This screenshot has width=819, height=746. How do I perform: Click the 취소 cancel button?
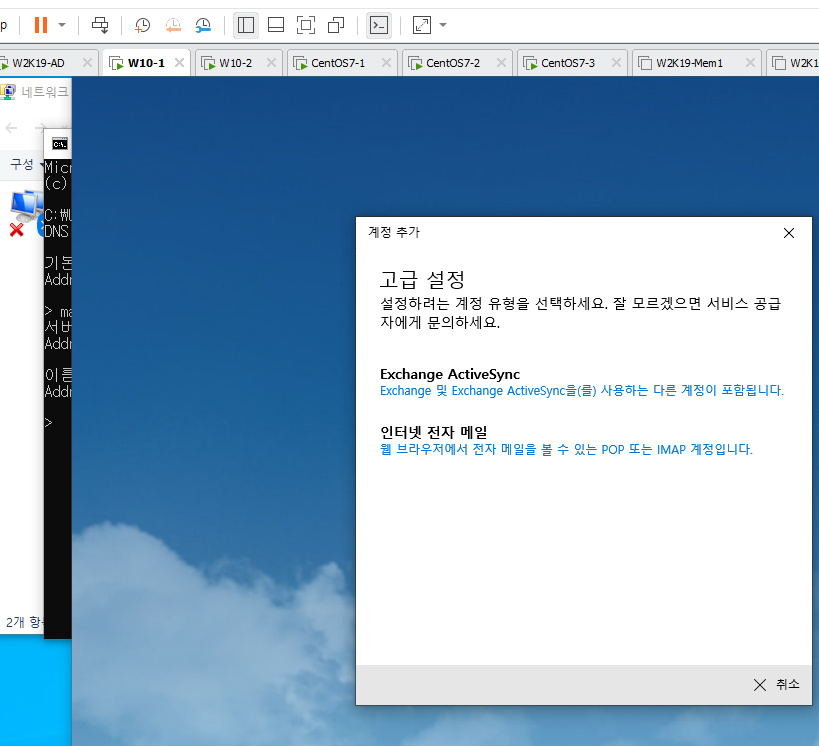tap(777, 684)
